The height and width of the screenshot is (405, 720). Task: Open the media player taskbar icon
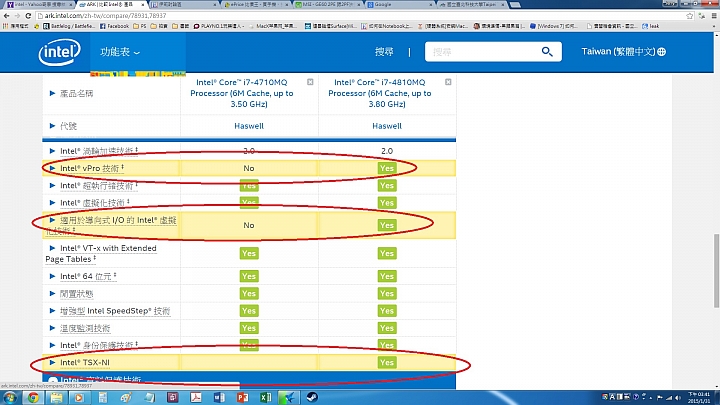click(79, 397)
